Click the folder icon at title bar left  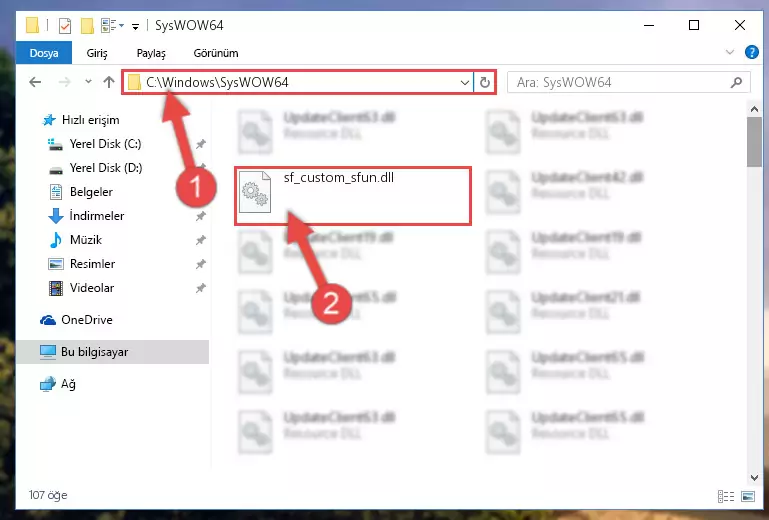tap(32, 25)
